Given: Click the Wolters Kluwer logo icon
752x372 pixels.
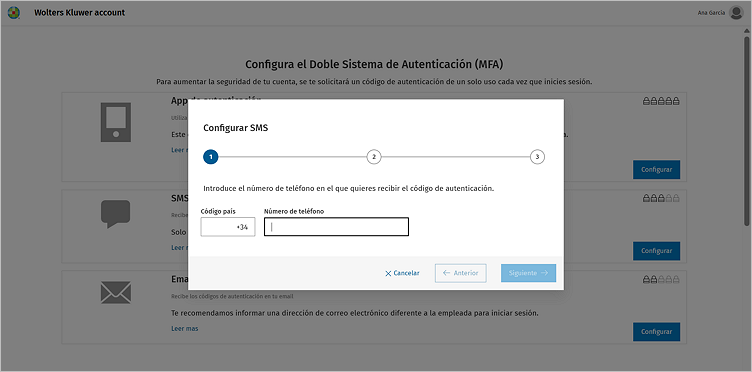Looking at the screenshot, I should pos(13,12).
